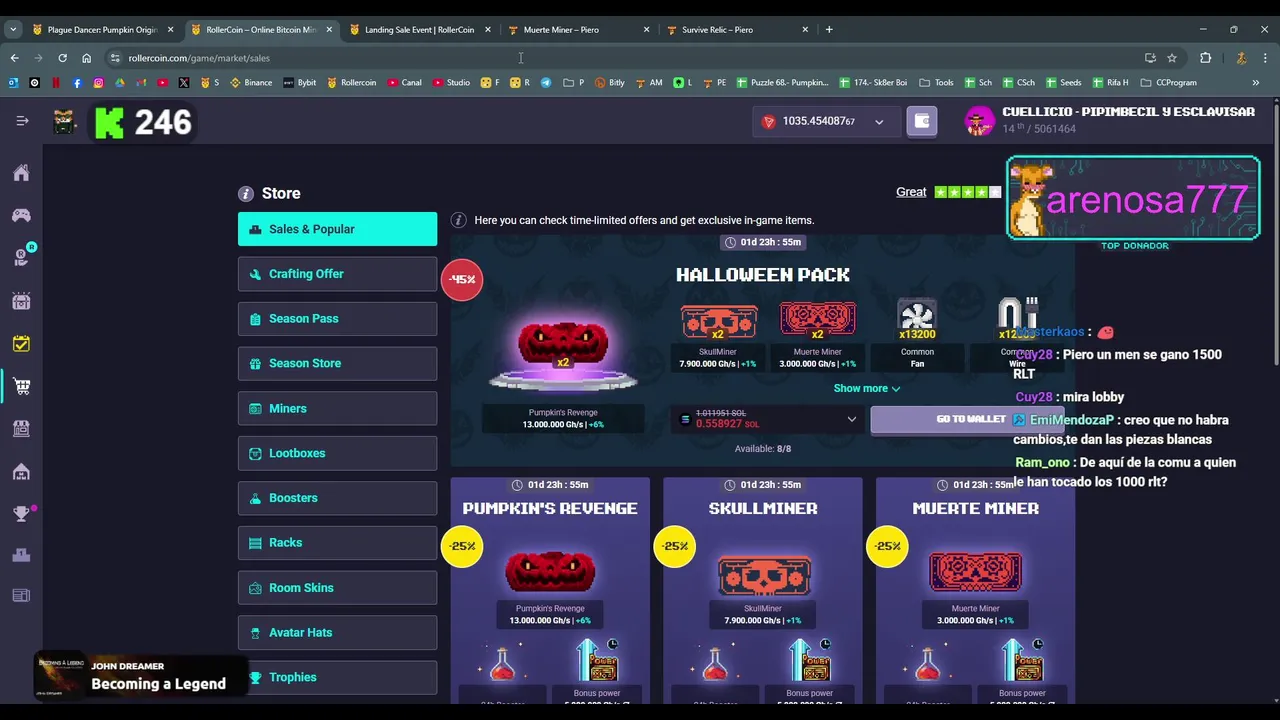Click Muerte Miner item in Halloween Pack
The width and height of the screenshot is (1280, 720).
pyautogui.click(x=817, y=335)
